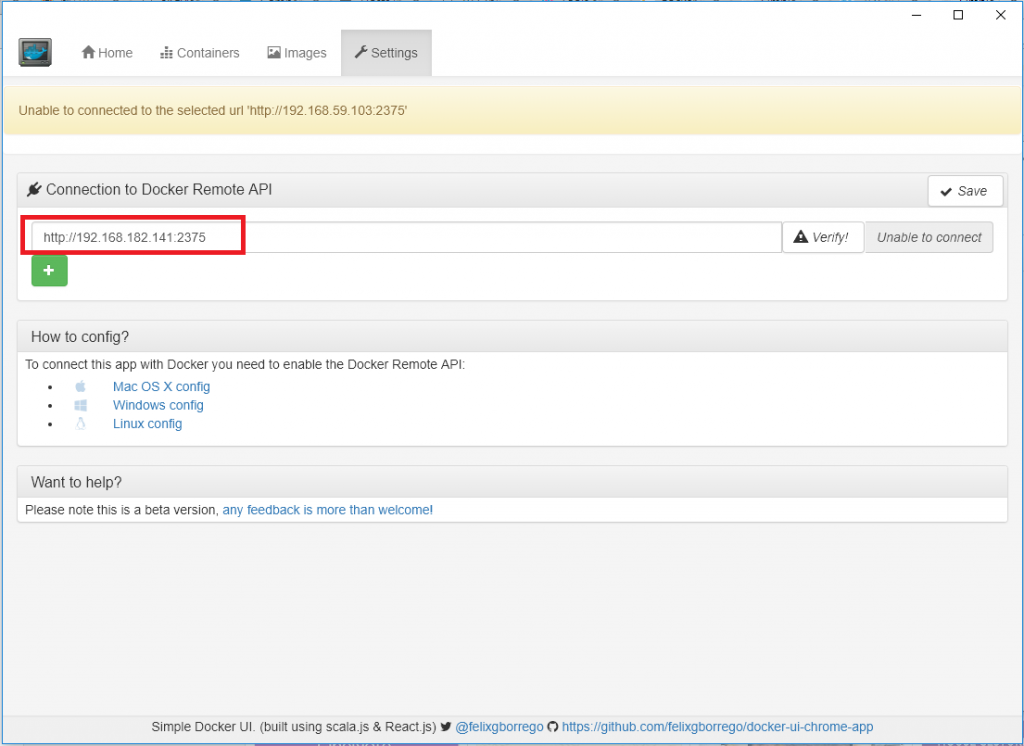Click the Verify! button
Viewport: 1024px width, 746px height.
point(822,237)
